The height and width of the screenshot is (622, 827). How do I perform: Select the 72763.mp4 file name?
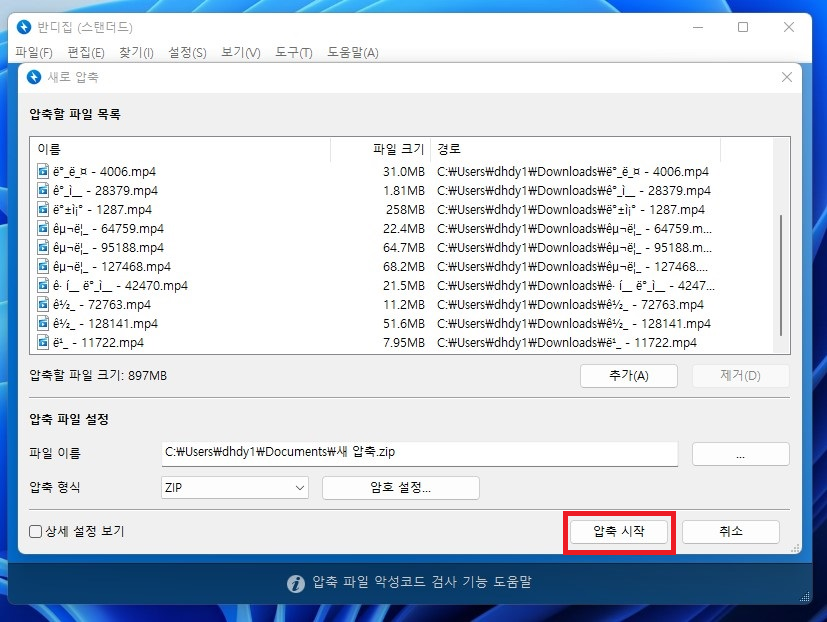102,304
